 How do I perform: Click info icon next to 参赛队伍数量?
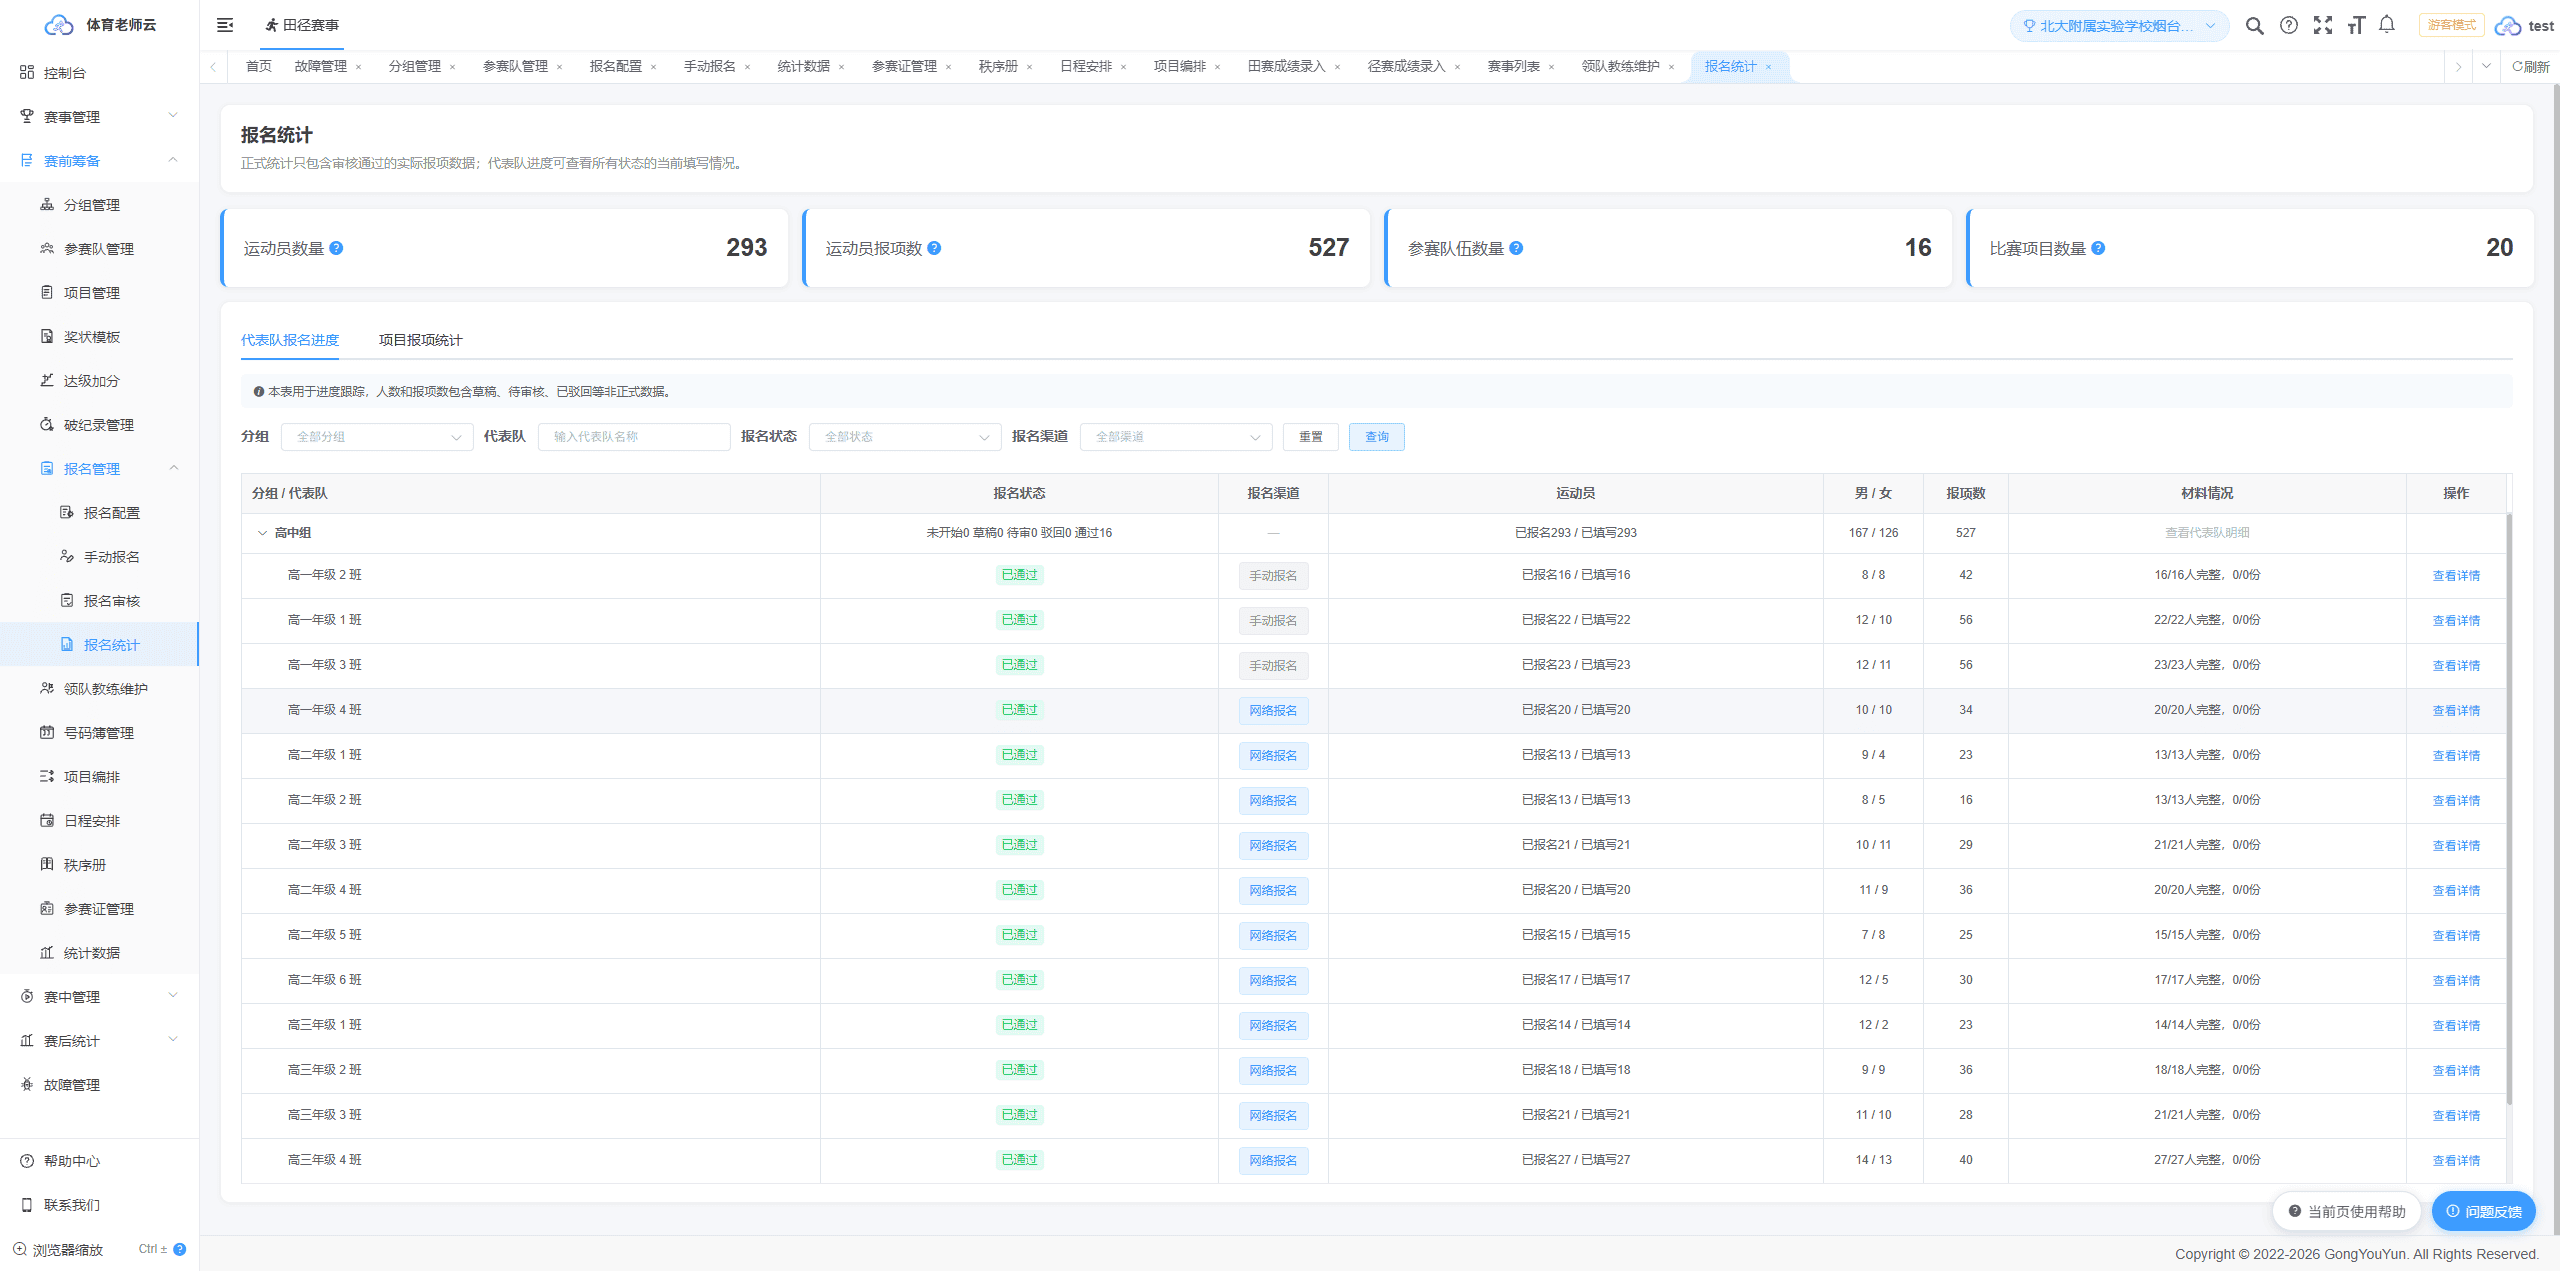tap(1516, 248)
